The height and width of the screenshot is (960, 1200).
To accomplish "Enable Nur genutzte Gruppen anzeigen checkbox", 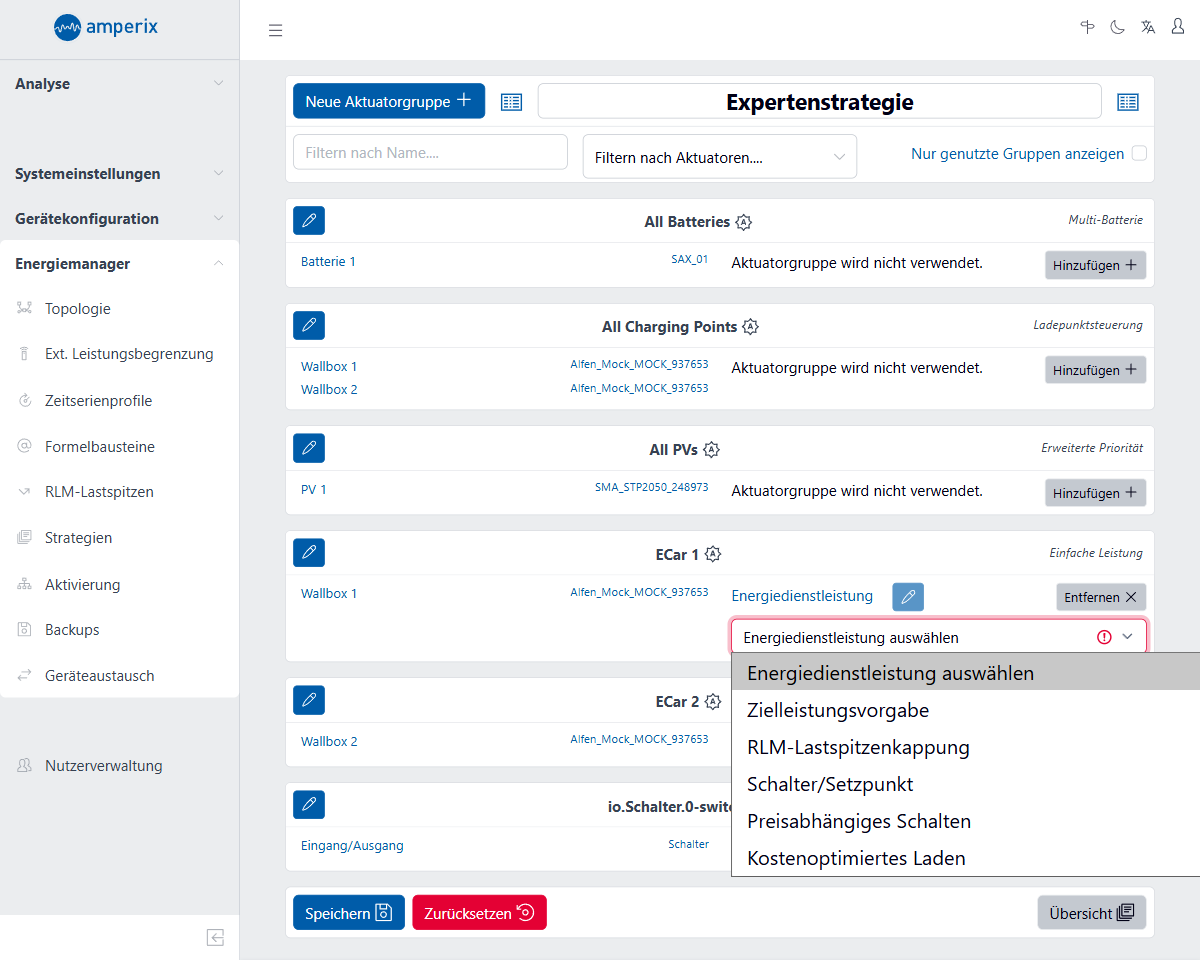I will (1138, 154).
